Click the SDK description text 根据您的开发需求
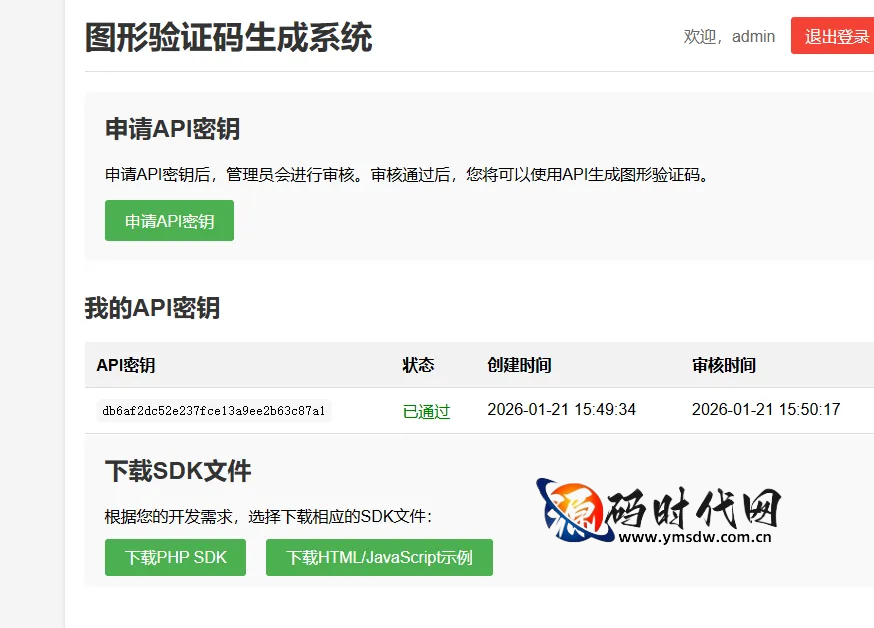This screenshot has width=874, height=628. [x=268, y=517]
